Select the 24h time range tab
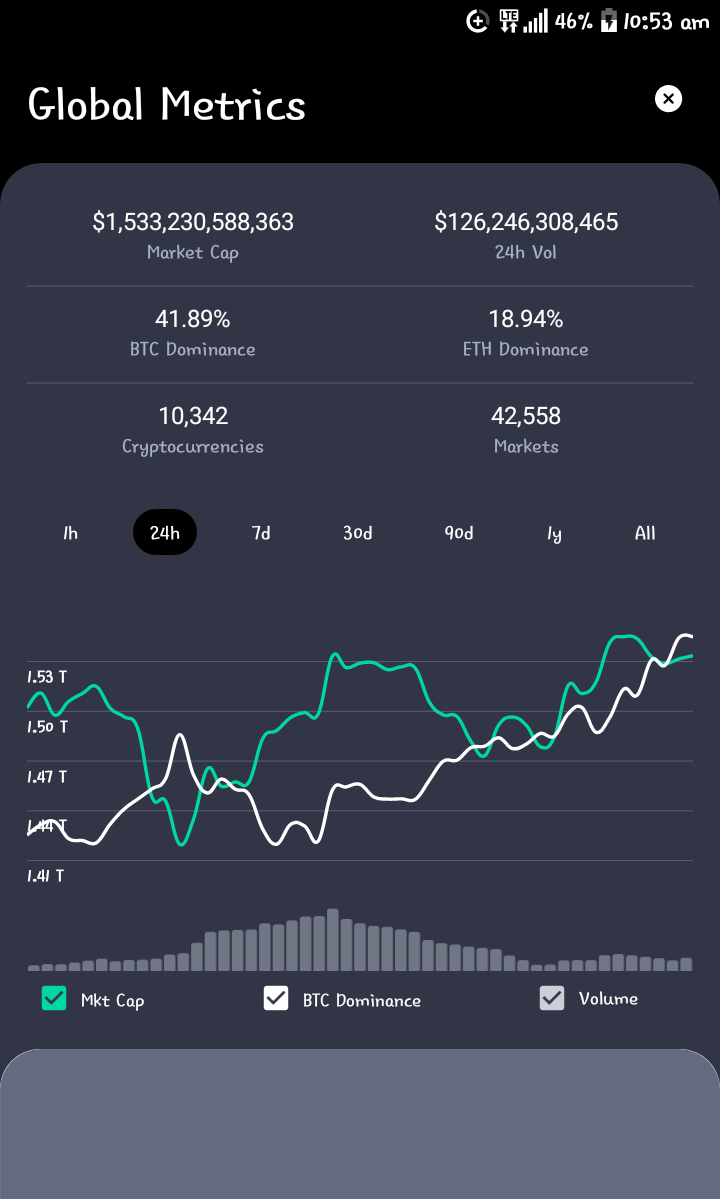 click(x=165, y=532)
